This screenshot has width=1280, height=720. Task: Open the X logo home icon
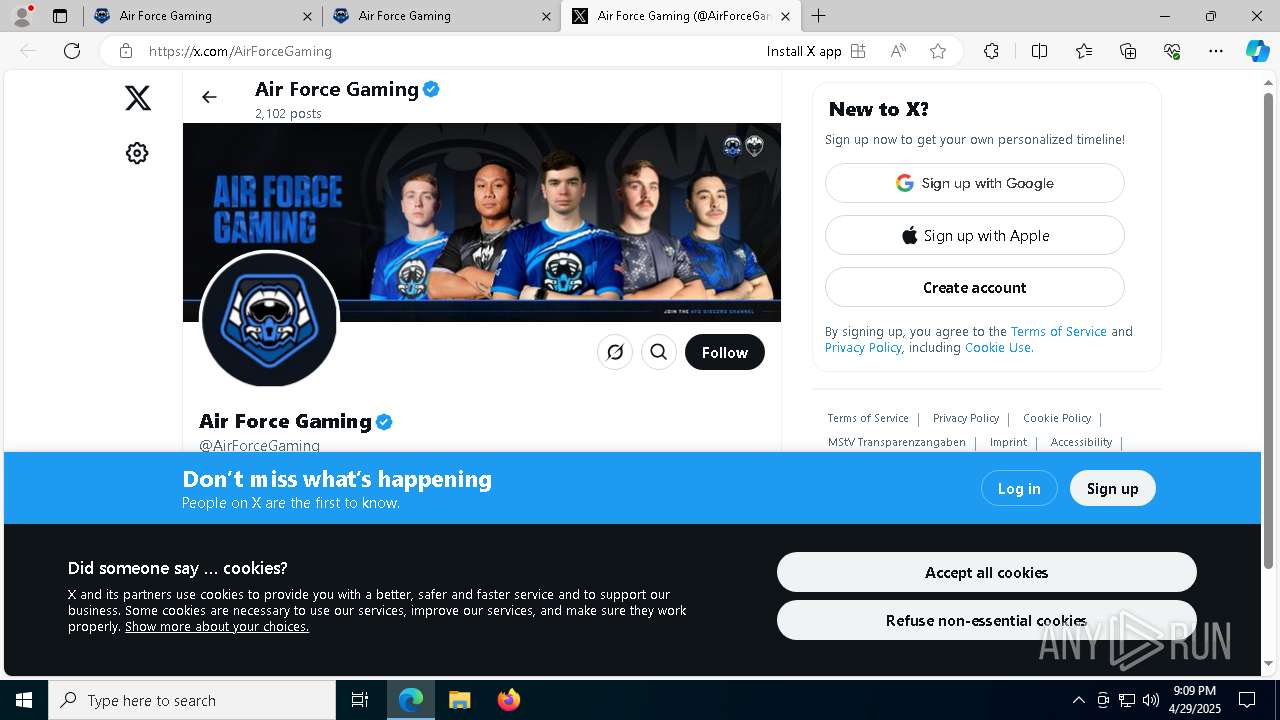click(138, 98)
